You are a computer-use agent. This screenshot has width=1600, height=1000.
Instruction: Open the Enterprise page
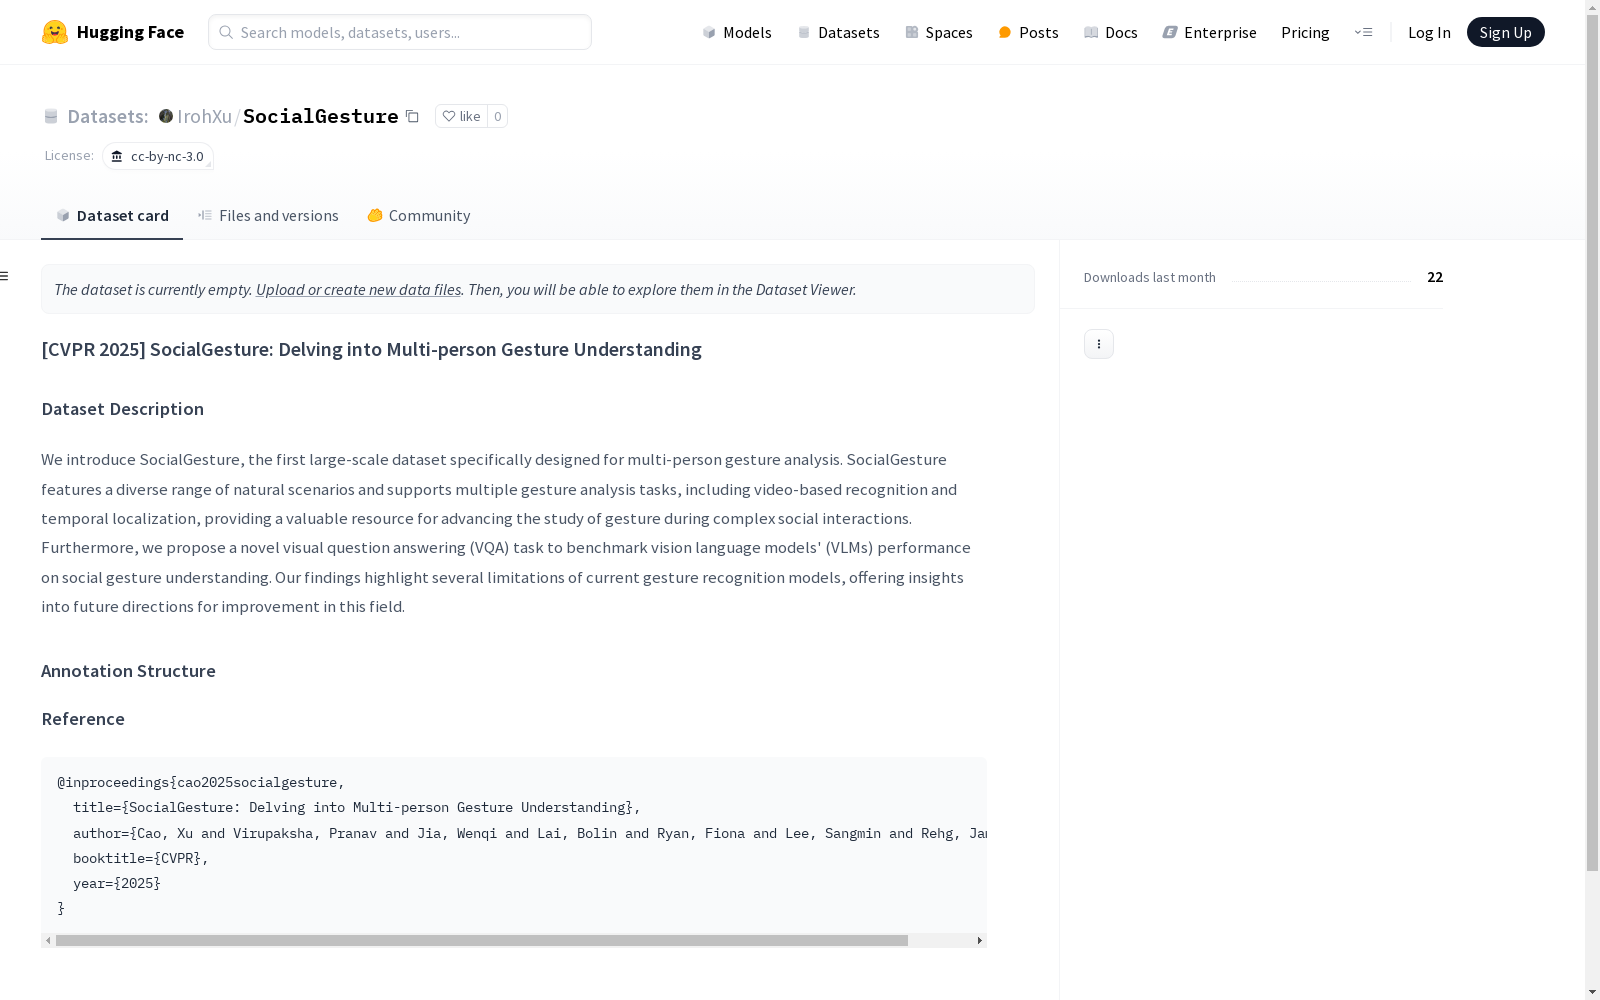coord(1210,32)
